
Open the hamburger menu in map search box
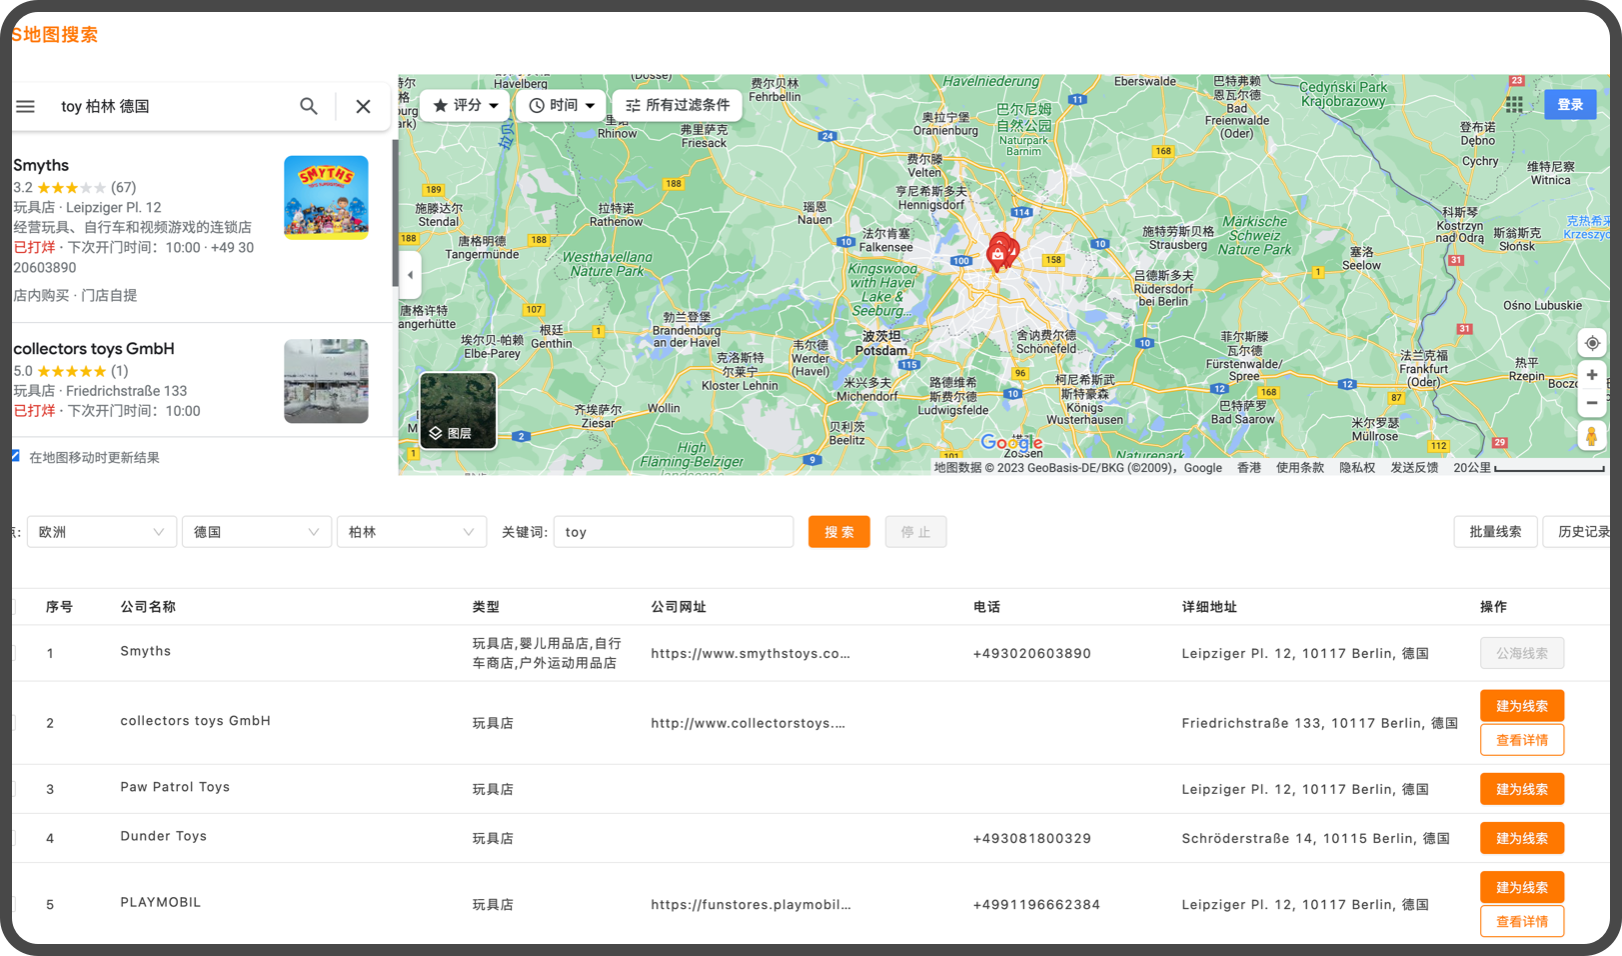click(x=26, y=106)
